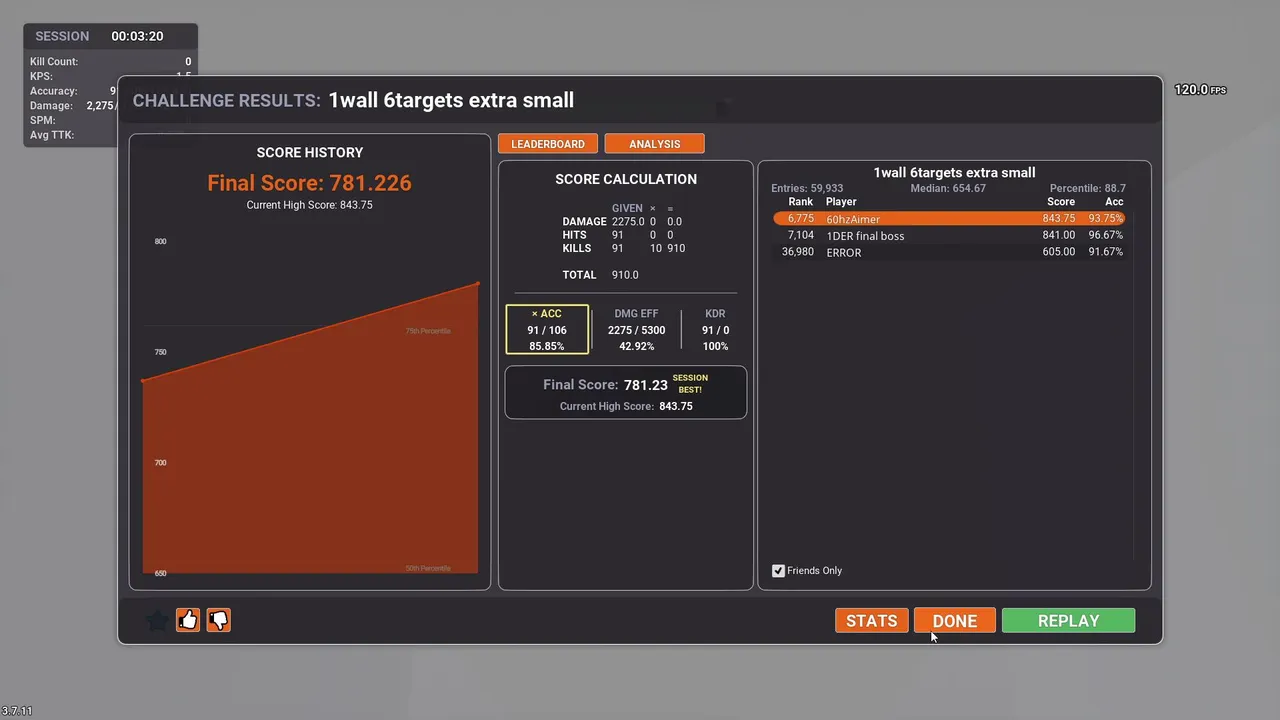This screenshot has width=1280, height=720.
Task: Click the Rank column header
Action: (800, 202)
